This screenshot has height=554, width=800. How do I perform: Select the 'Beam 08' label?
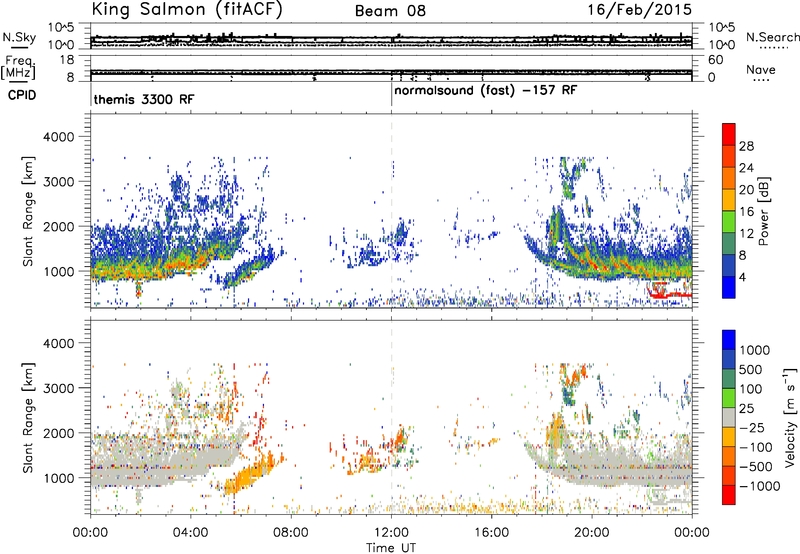390,11
